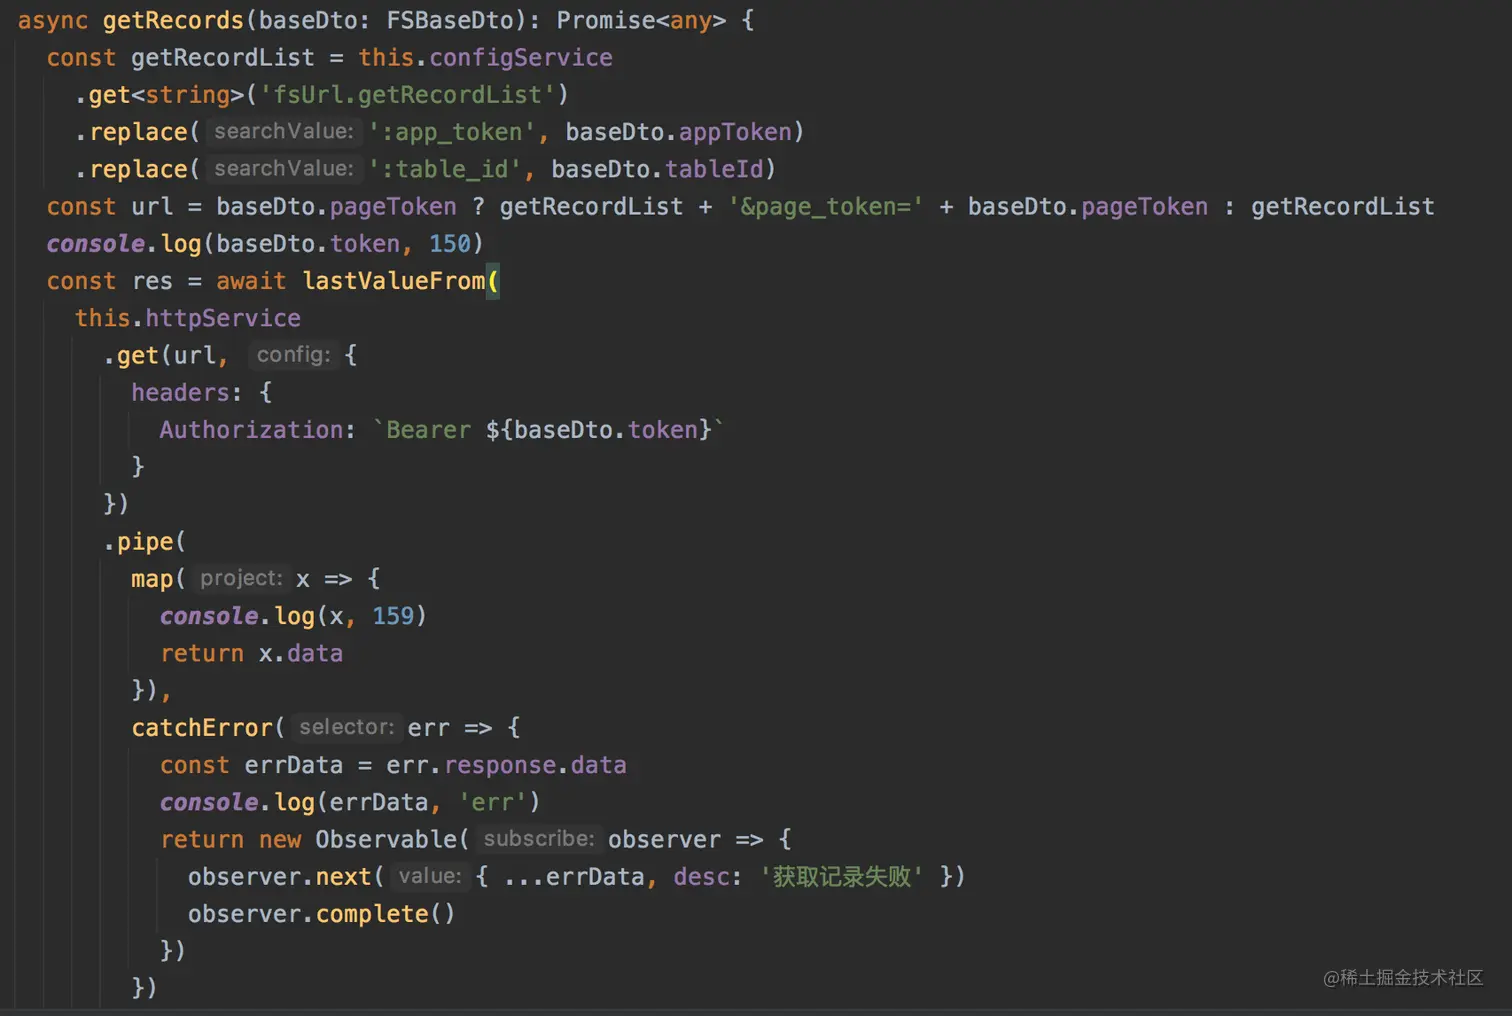Click this.httpService expression
This screenshot has width=1512, height=1016.
click(x=187, y=318)
